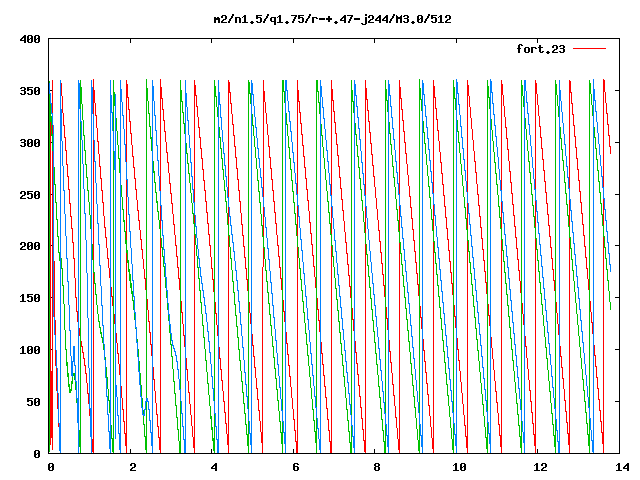Click the y-axis label 200
The width and height of the screenshot is (640, 480).
(30, 246)
